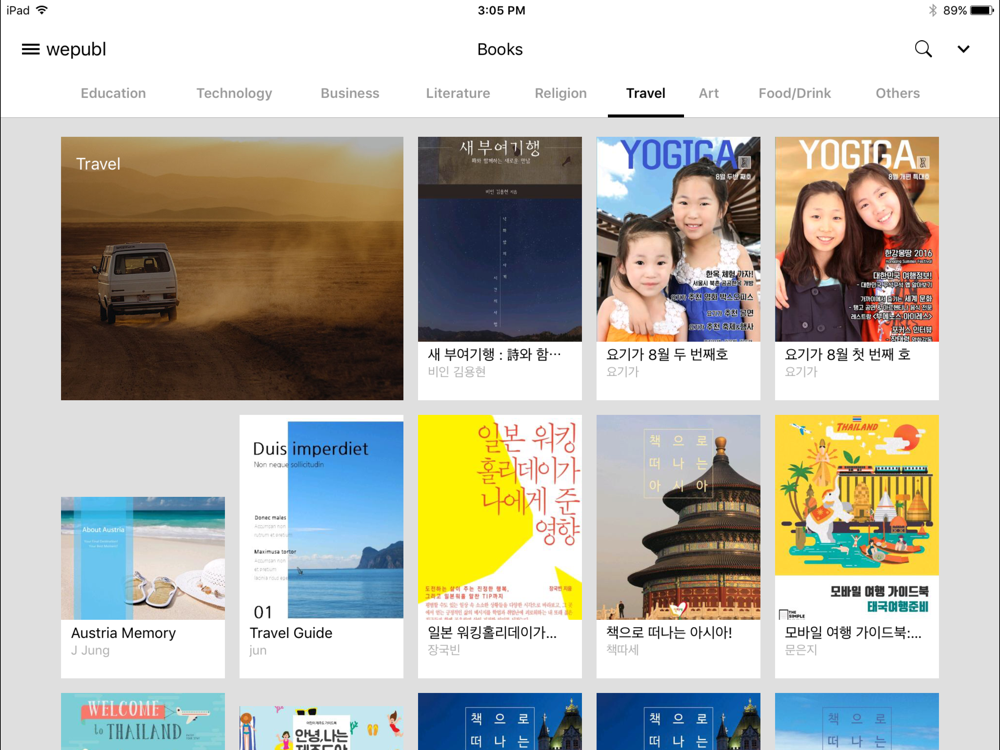Open the Art tab
Viewport: 1000px width, 750px height.
(709, 93)
